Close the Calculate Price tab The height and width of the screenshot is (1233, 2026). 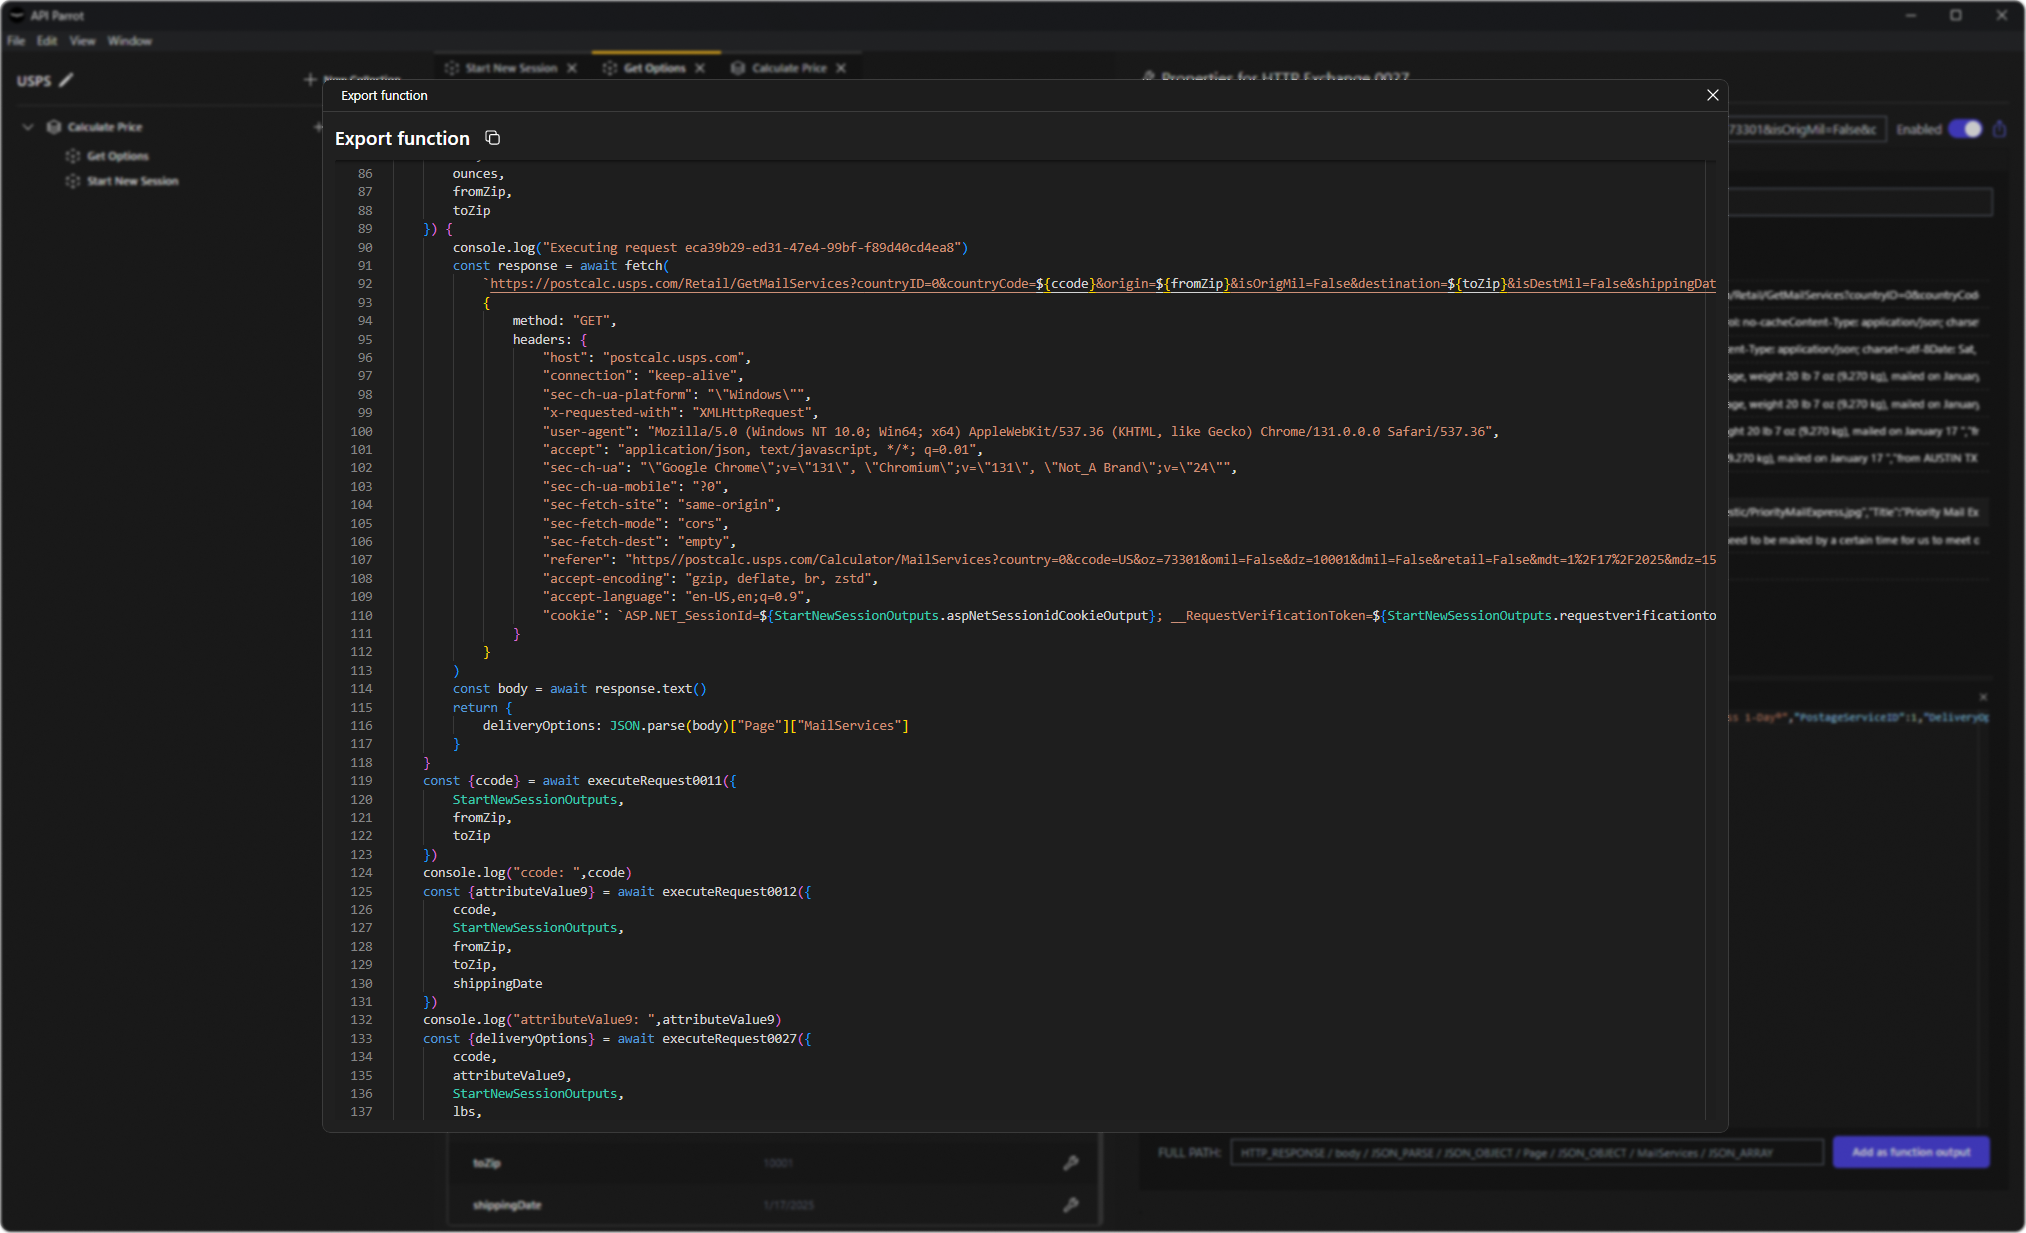point(841,68)
